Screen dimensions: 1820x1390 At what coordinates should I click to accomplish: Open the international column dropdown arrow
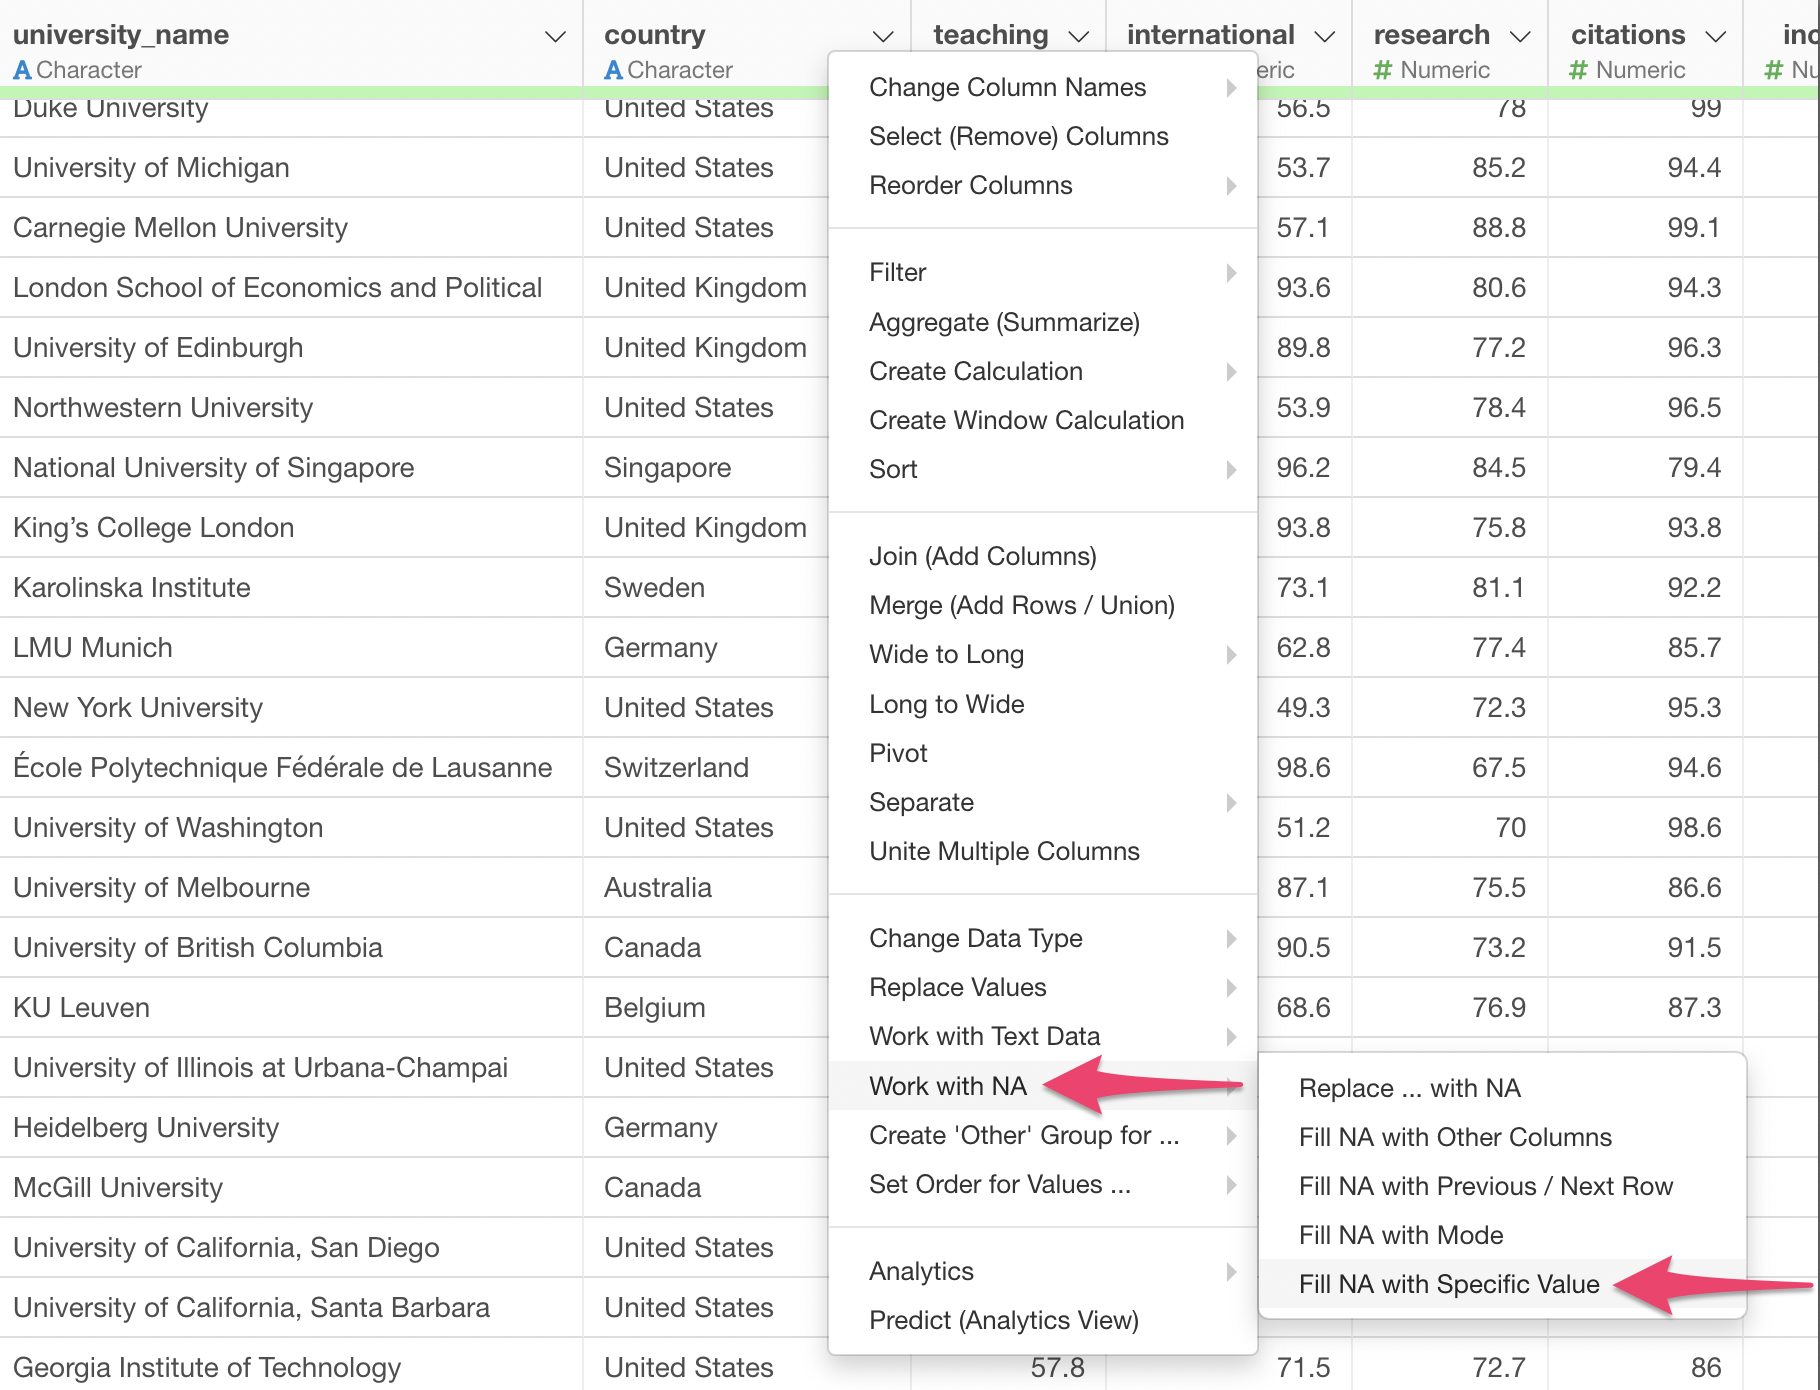pos(1325,37)
